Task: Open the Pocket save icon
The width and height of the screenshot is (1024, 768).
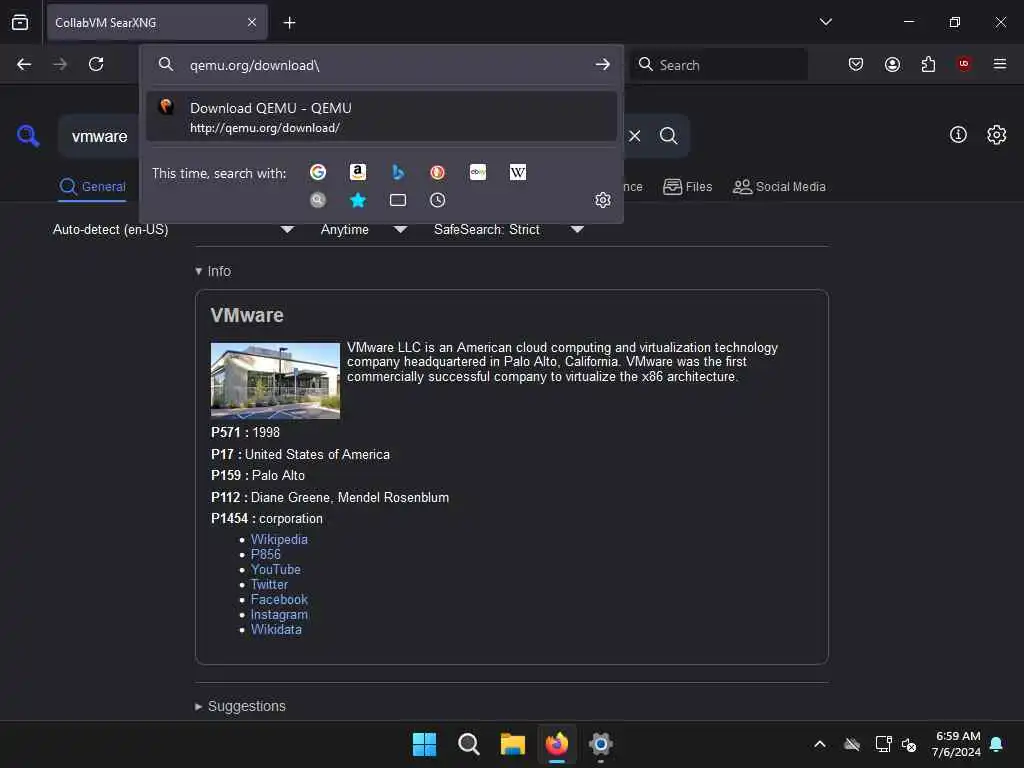Action: pos(856,64)
